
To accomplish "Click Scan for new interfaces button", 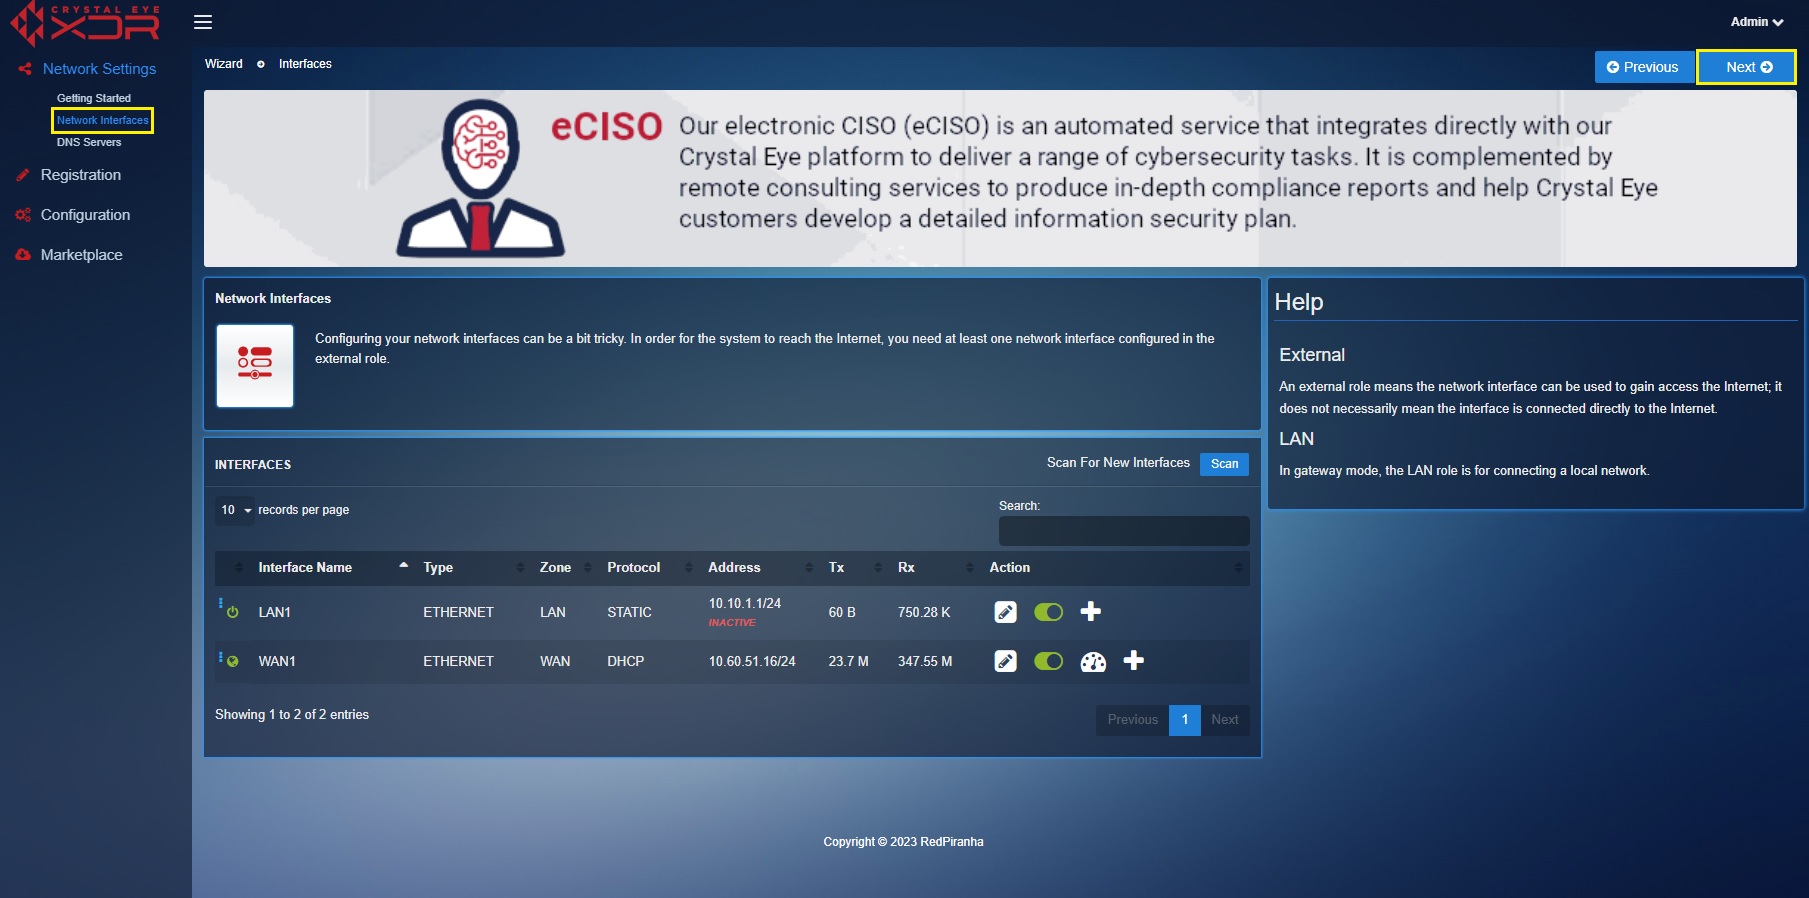I will tap(1224, 464).
